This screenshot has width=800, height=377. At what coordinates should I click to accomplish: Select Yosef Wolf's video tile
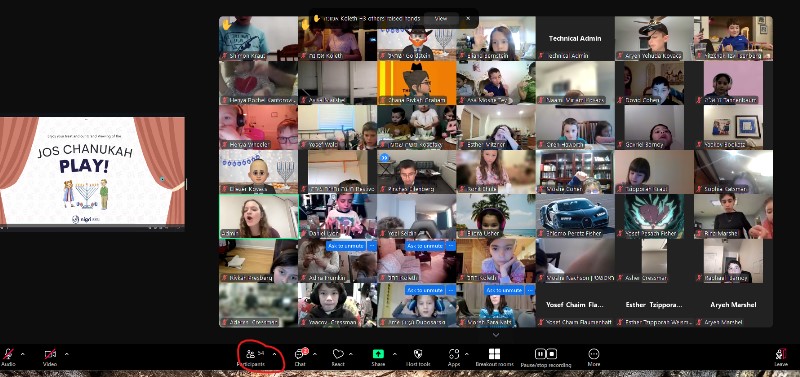338,128
